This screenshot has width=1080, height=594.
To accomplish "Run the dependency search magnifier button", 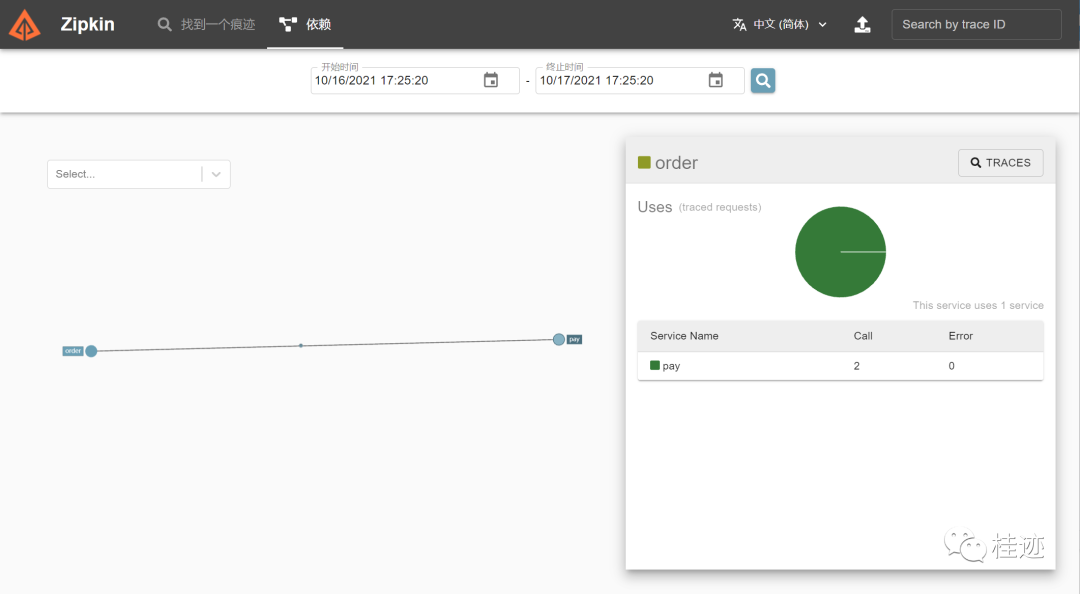I will pos(762,81).
